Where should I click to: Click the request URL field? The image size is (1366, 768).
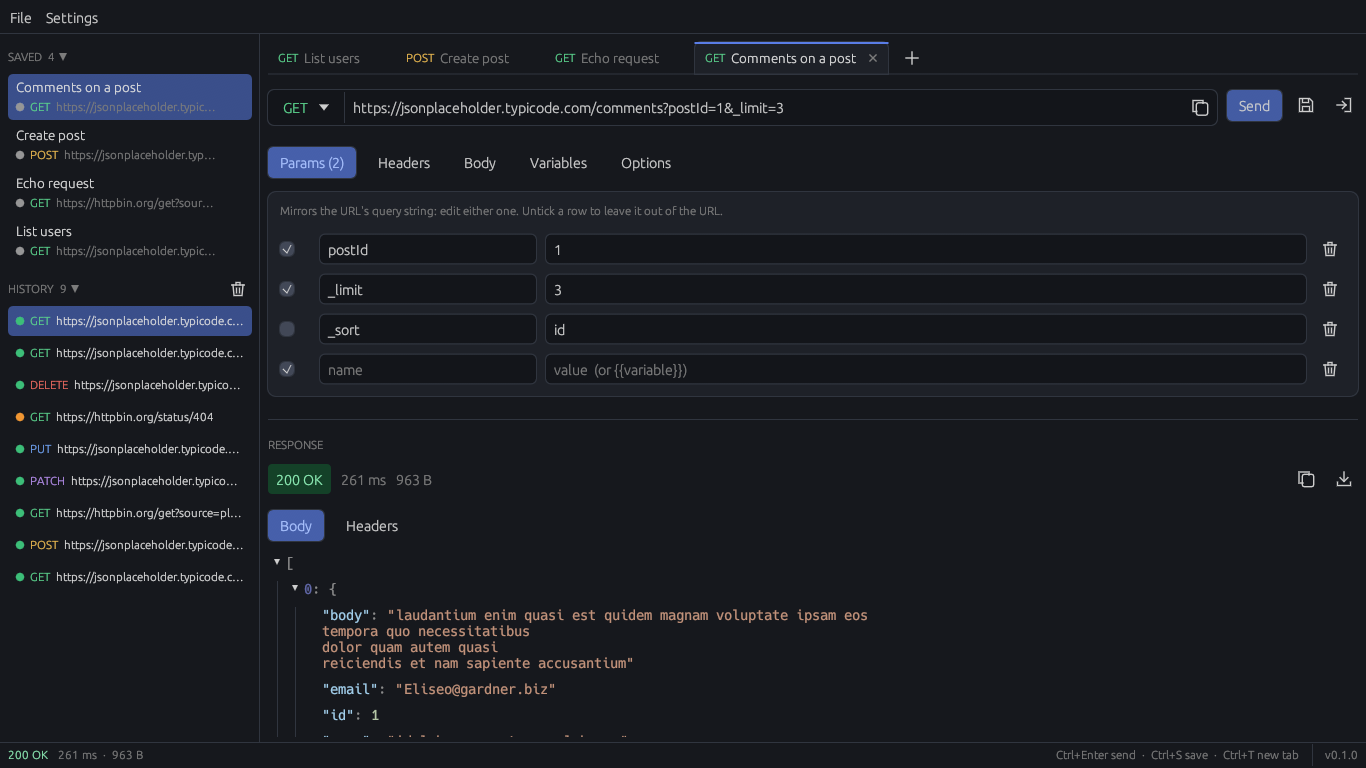765,107
